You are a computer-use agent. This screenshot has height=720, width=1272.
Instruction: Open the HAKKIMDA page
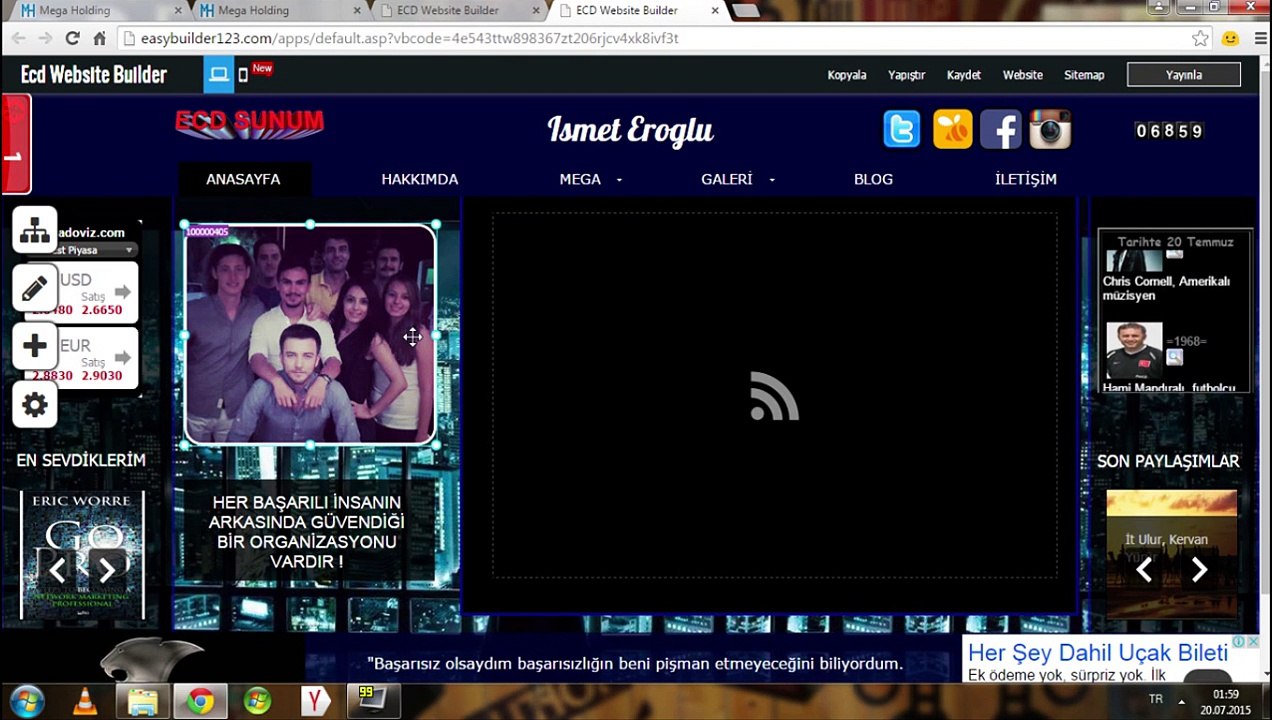(x=419, y=179)
